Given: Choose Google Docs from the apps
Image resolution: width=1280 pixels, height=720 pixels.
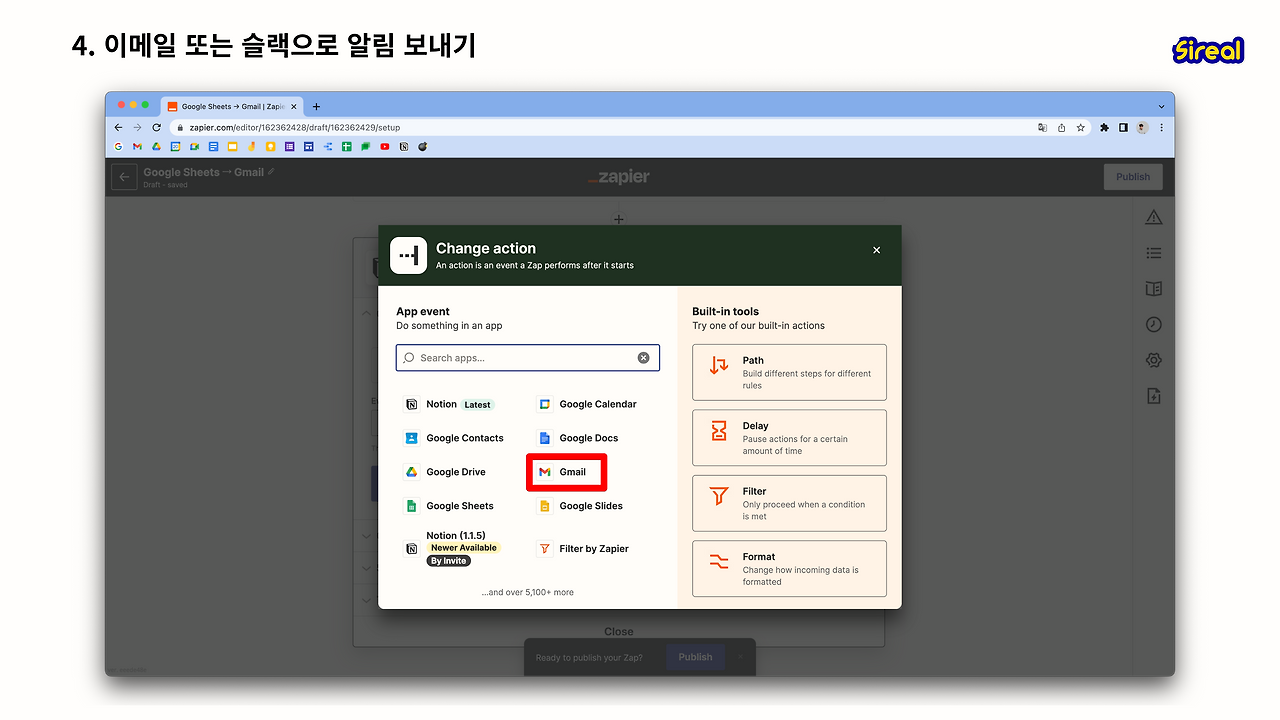Looking at the screenshot, I should (578, 438).
